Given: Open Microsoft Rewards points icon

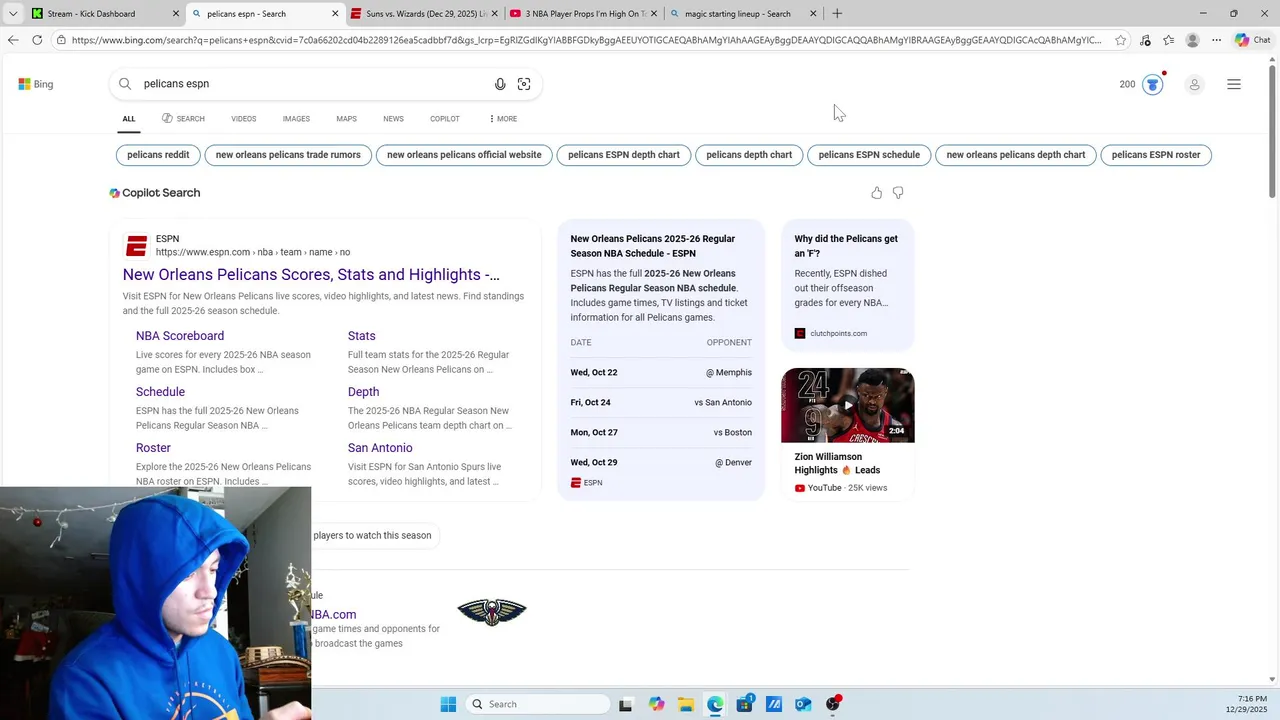Looking at the screenshot, I should point(1153,84).
